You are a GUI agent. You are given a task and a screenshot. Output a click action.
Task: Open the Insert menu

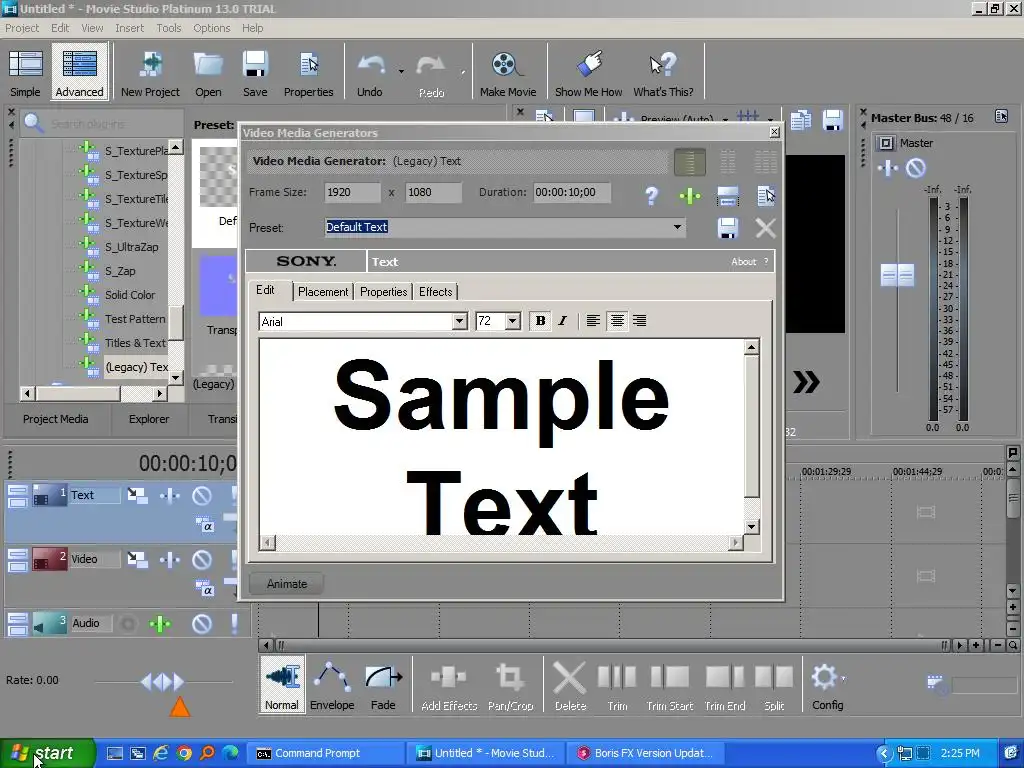[129, 28]
